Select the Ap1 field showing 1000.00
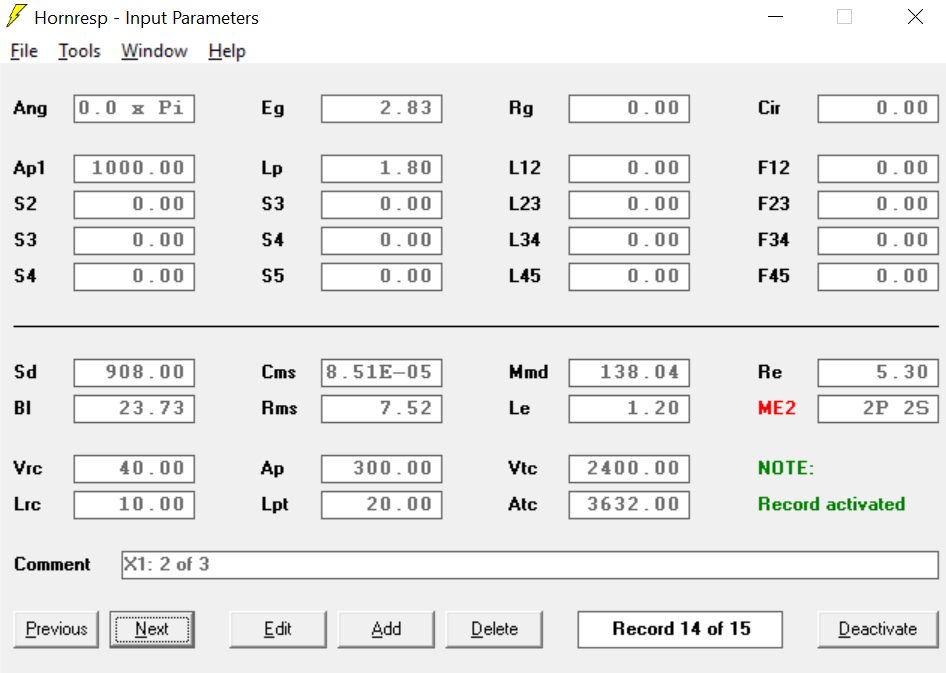 click(x=134, y=168)
